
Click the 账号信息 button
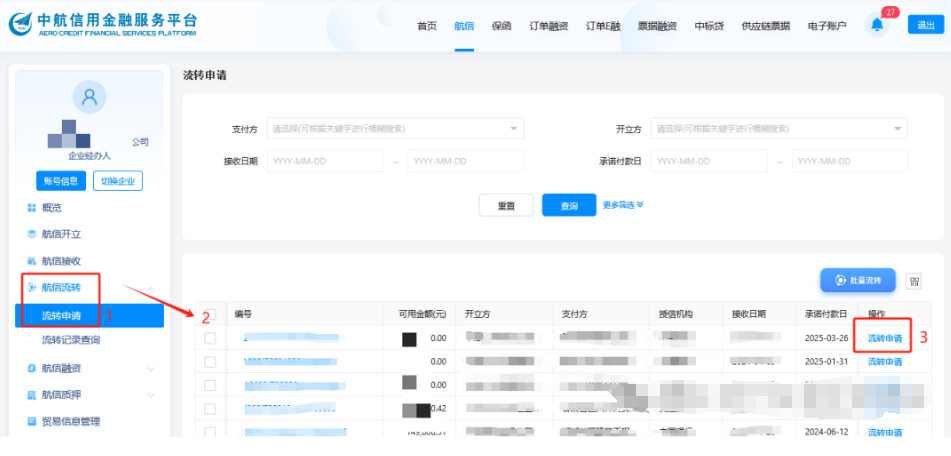[61, 181]
